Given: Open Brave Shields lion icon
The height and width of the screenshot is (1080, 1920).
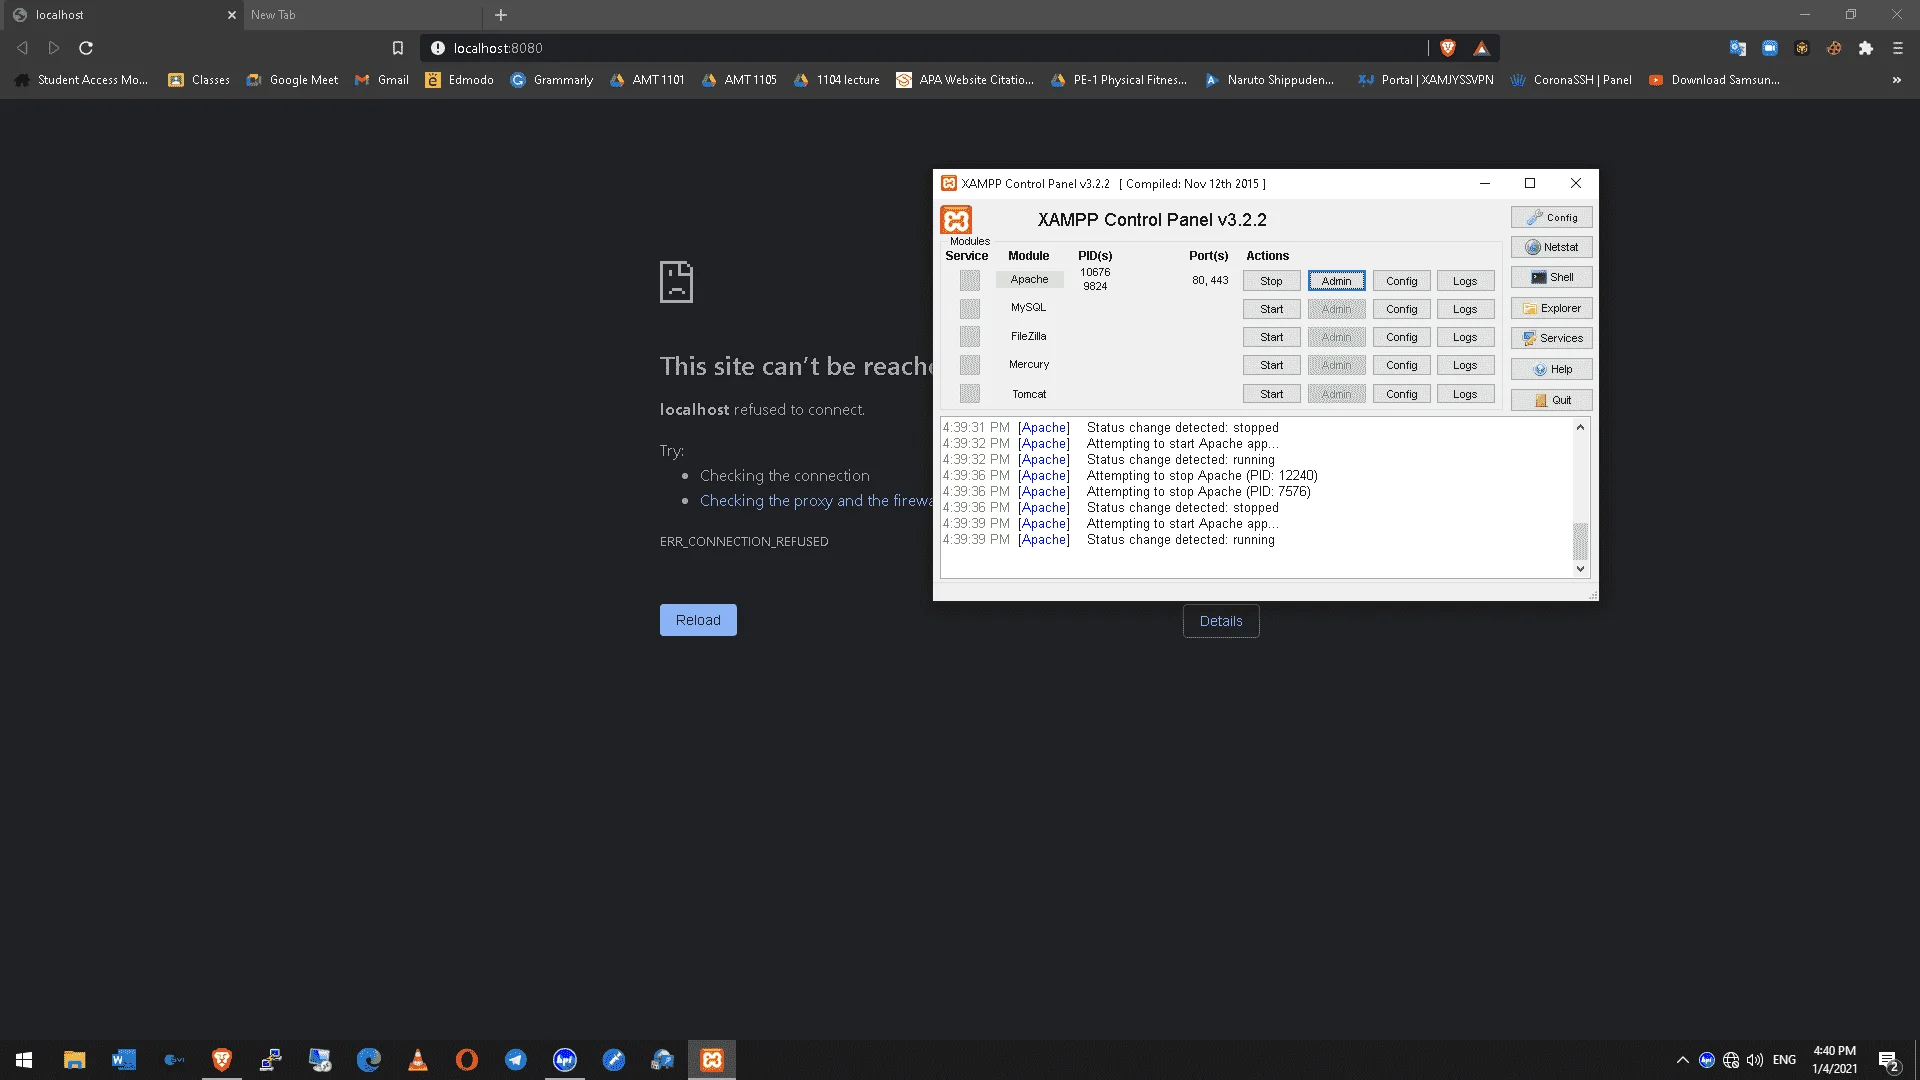Looking at the screenshot, I should (1448, 48).
